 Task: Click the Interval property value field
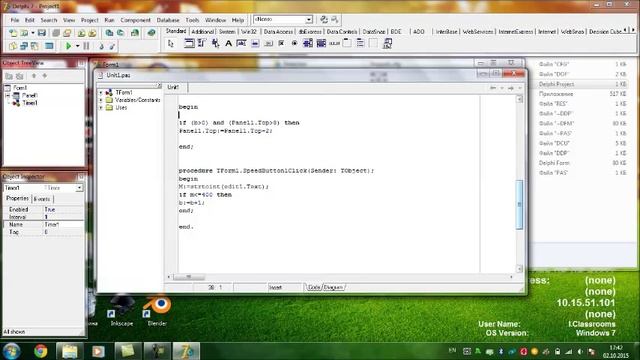click(63, 217)
